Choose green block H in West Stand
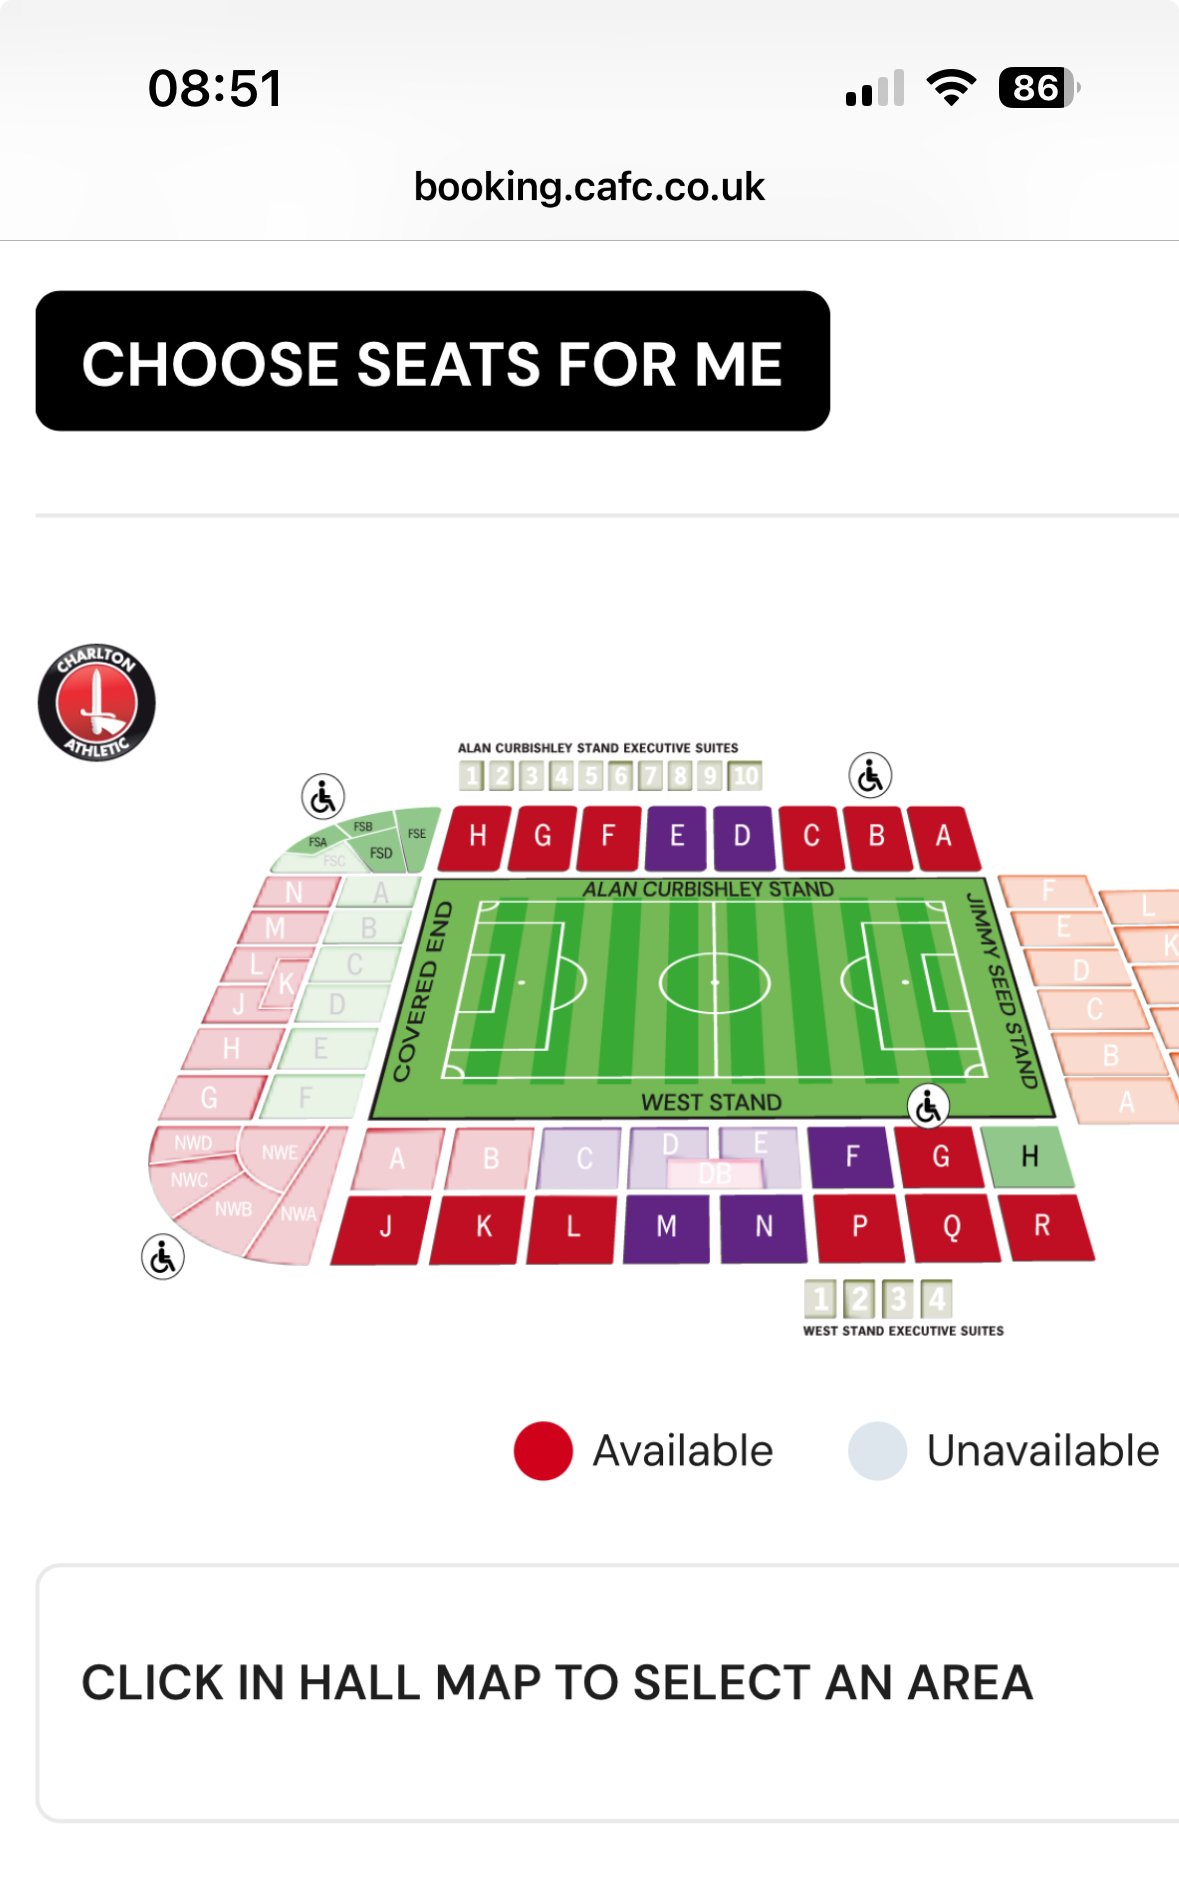1179x1880 pixels. tap(1029, 1157)
